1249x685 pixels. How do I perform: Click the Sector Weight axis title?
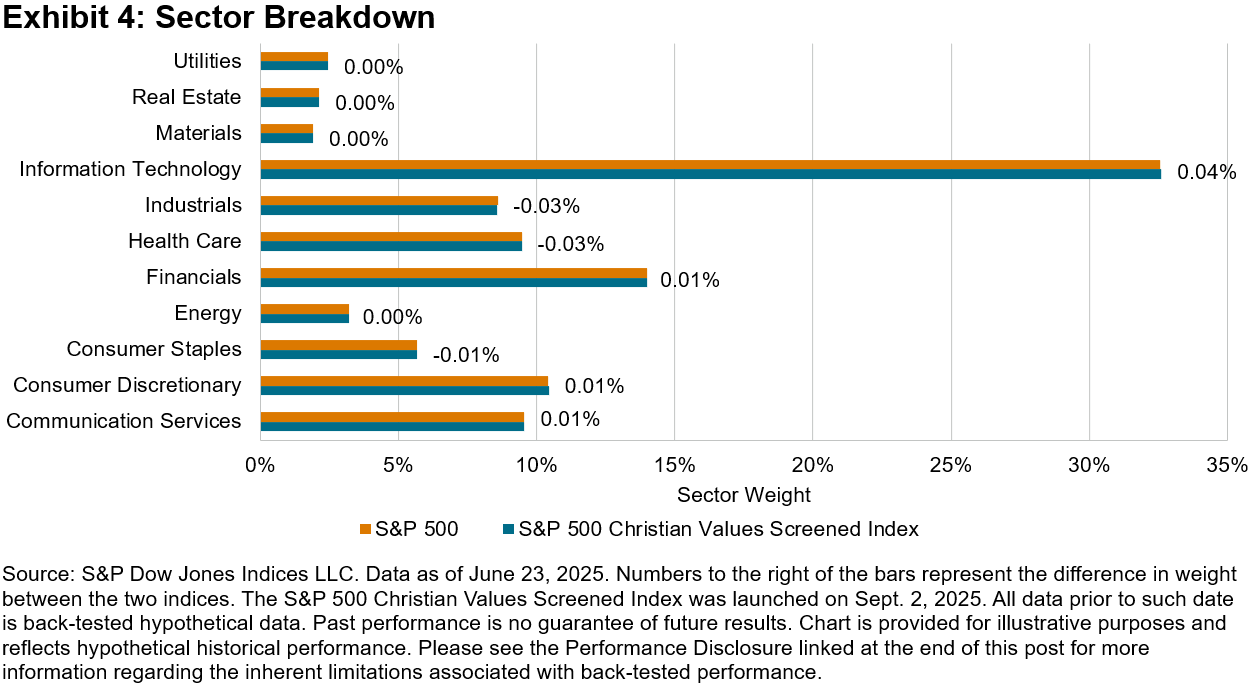pyautogui.click(x=744, y=495)
